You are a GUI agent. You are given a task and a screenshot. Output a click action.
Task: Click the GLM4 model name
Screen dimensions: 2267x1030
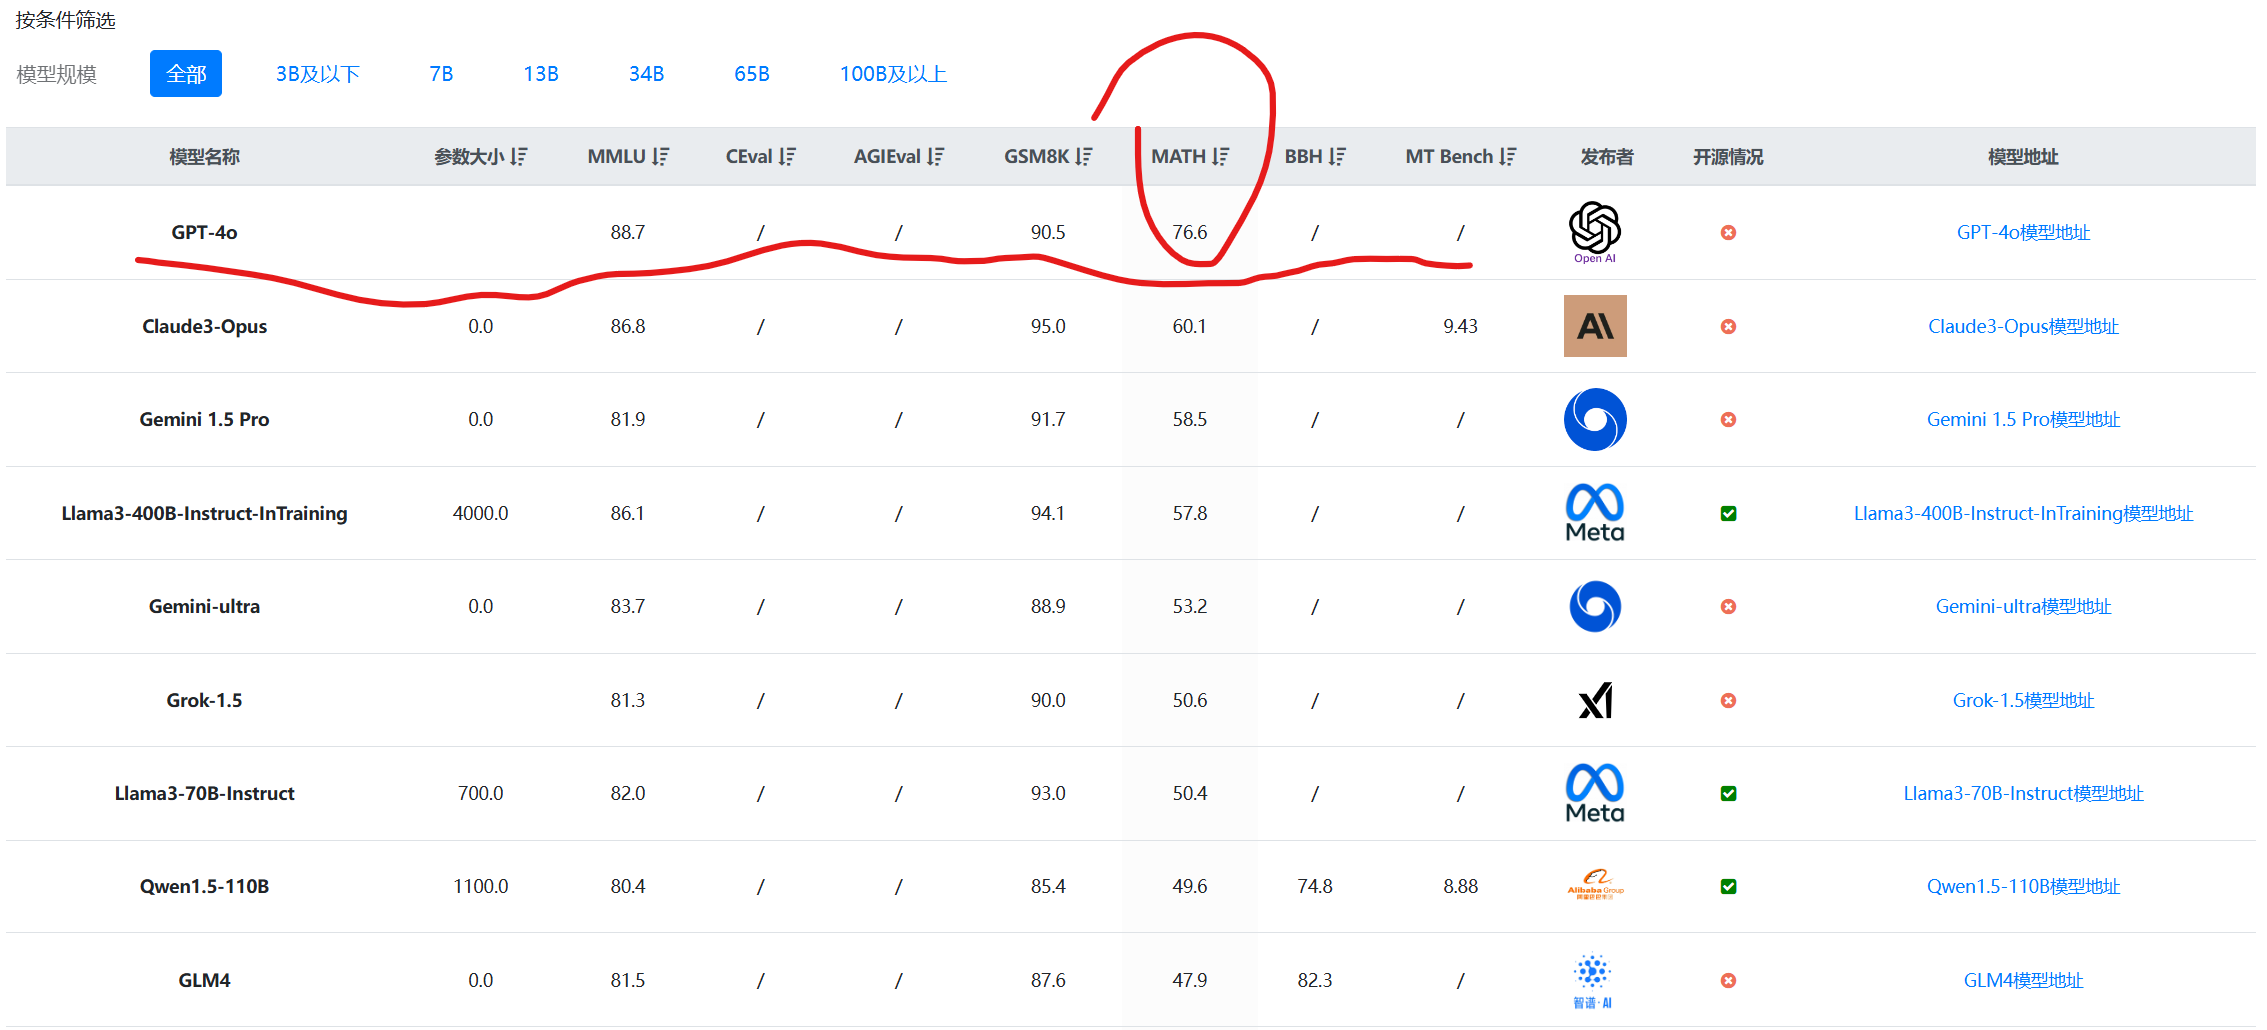coord(204,980)
